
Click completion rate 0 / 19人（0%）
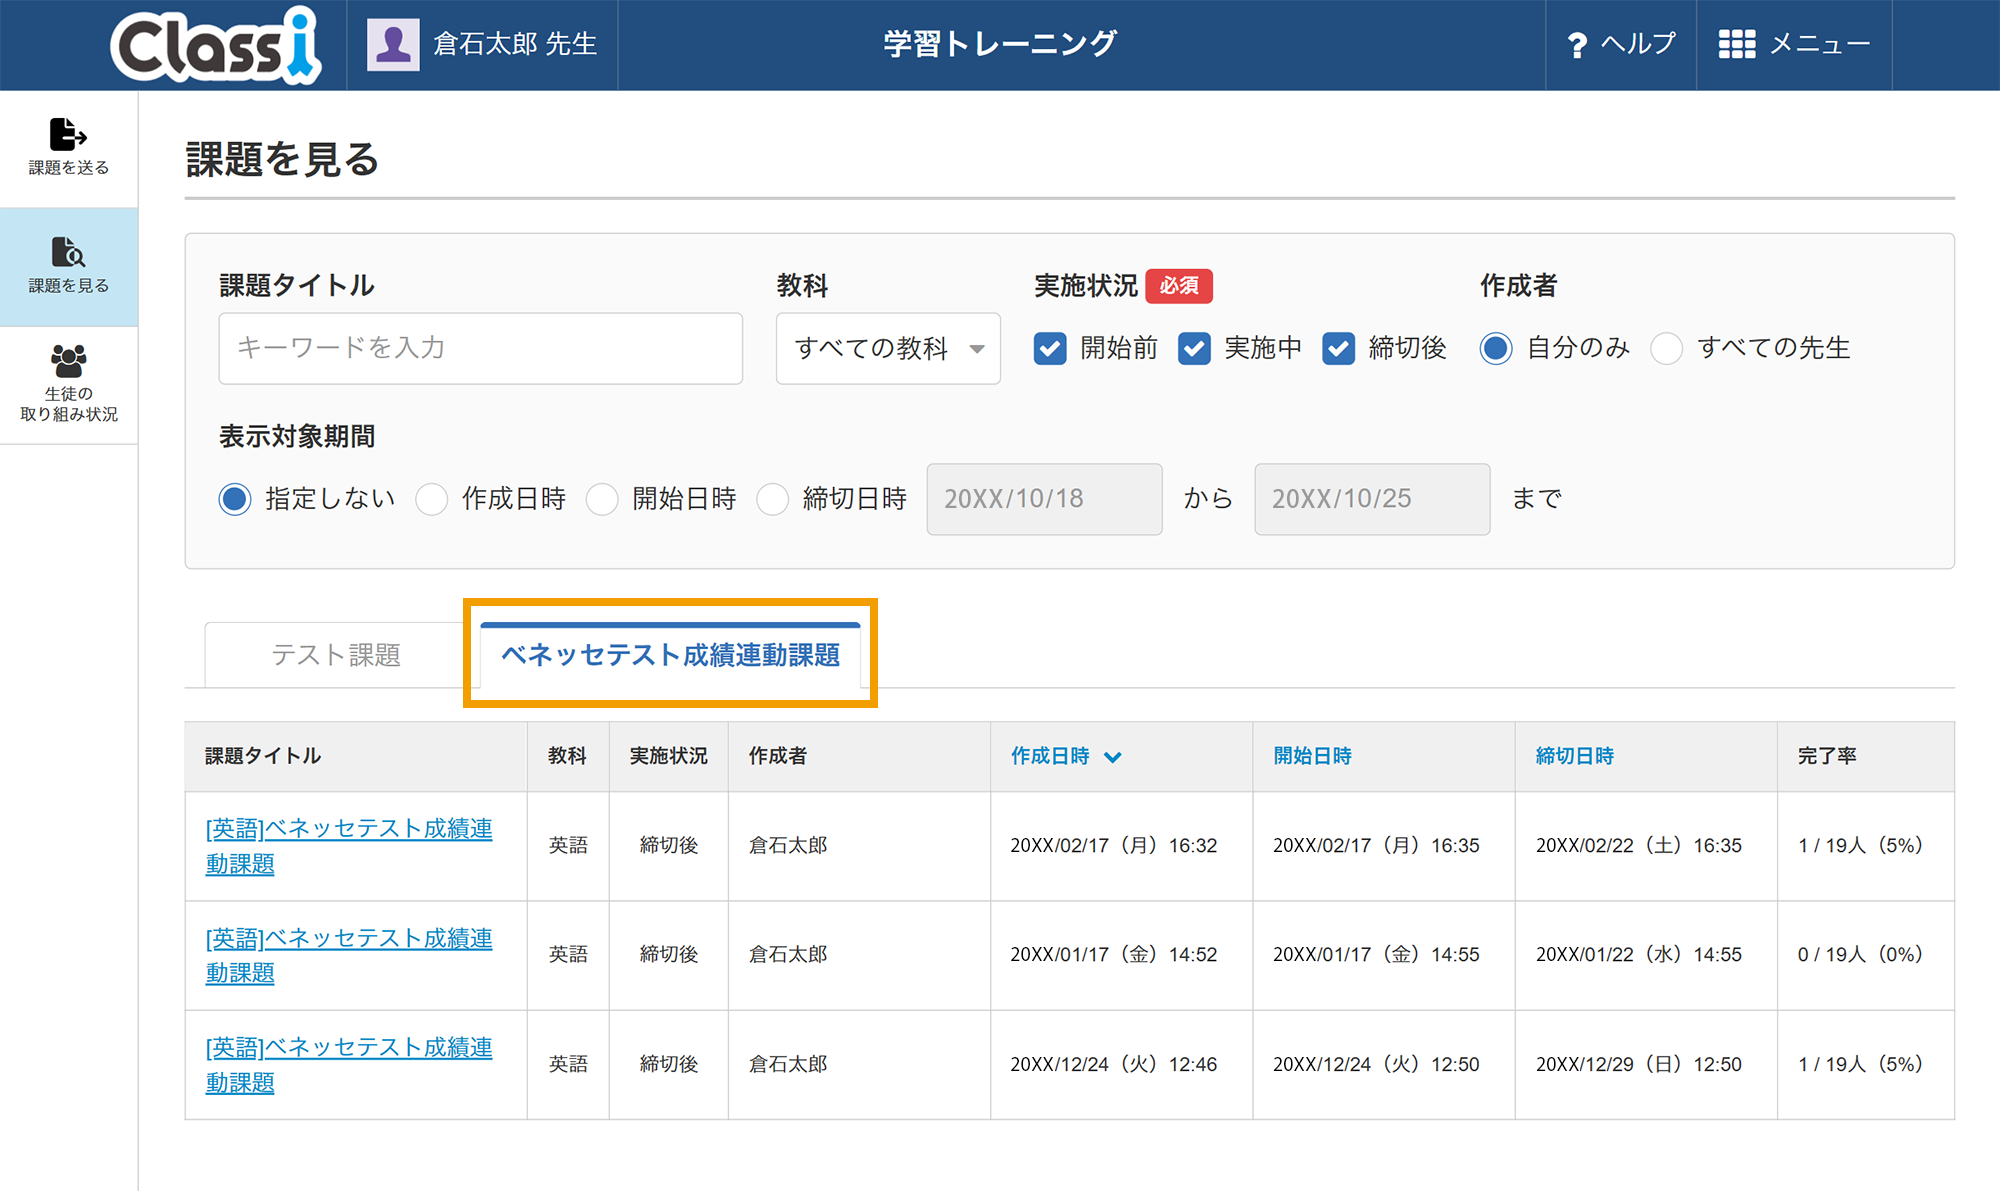tap(1860, 955)
